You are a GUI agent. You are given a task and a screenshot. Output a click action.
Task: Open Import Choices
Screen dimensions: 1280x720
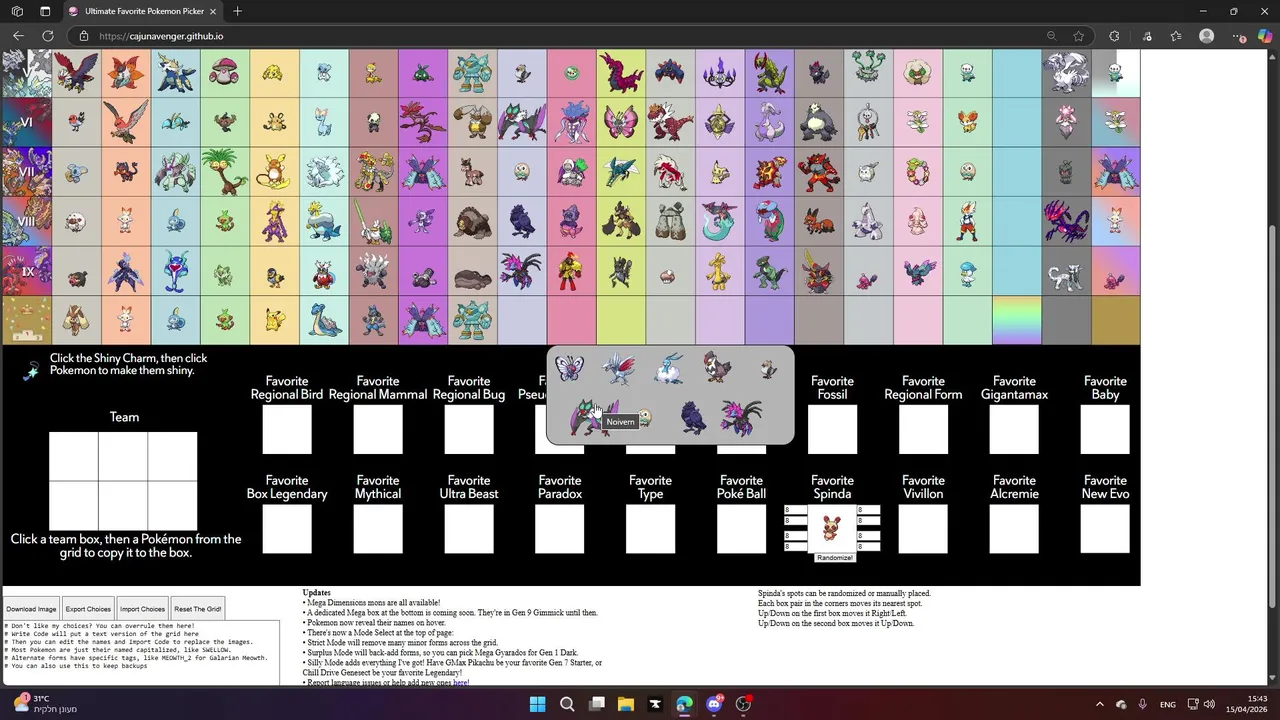pos(142,609)
